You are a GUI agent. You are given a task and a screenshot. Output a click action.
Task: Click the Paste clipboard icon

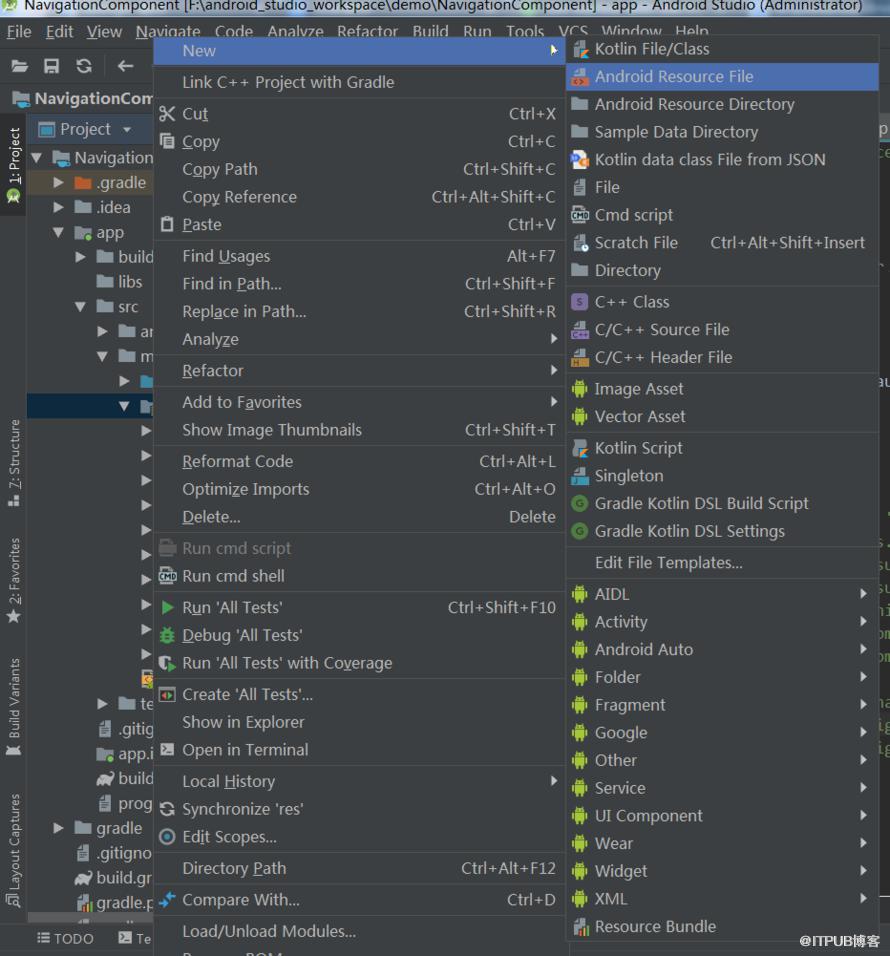[167, 224]
